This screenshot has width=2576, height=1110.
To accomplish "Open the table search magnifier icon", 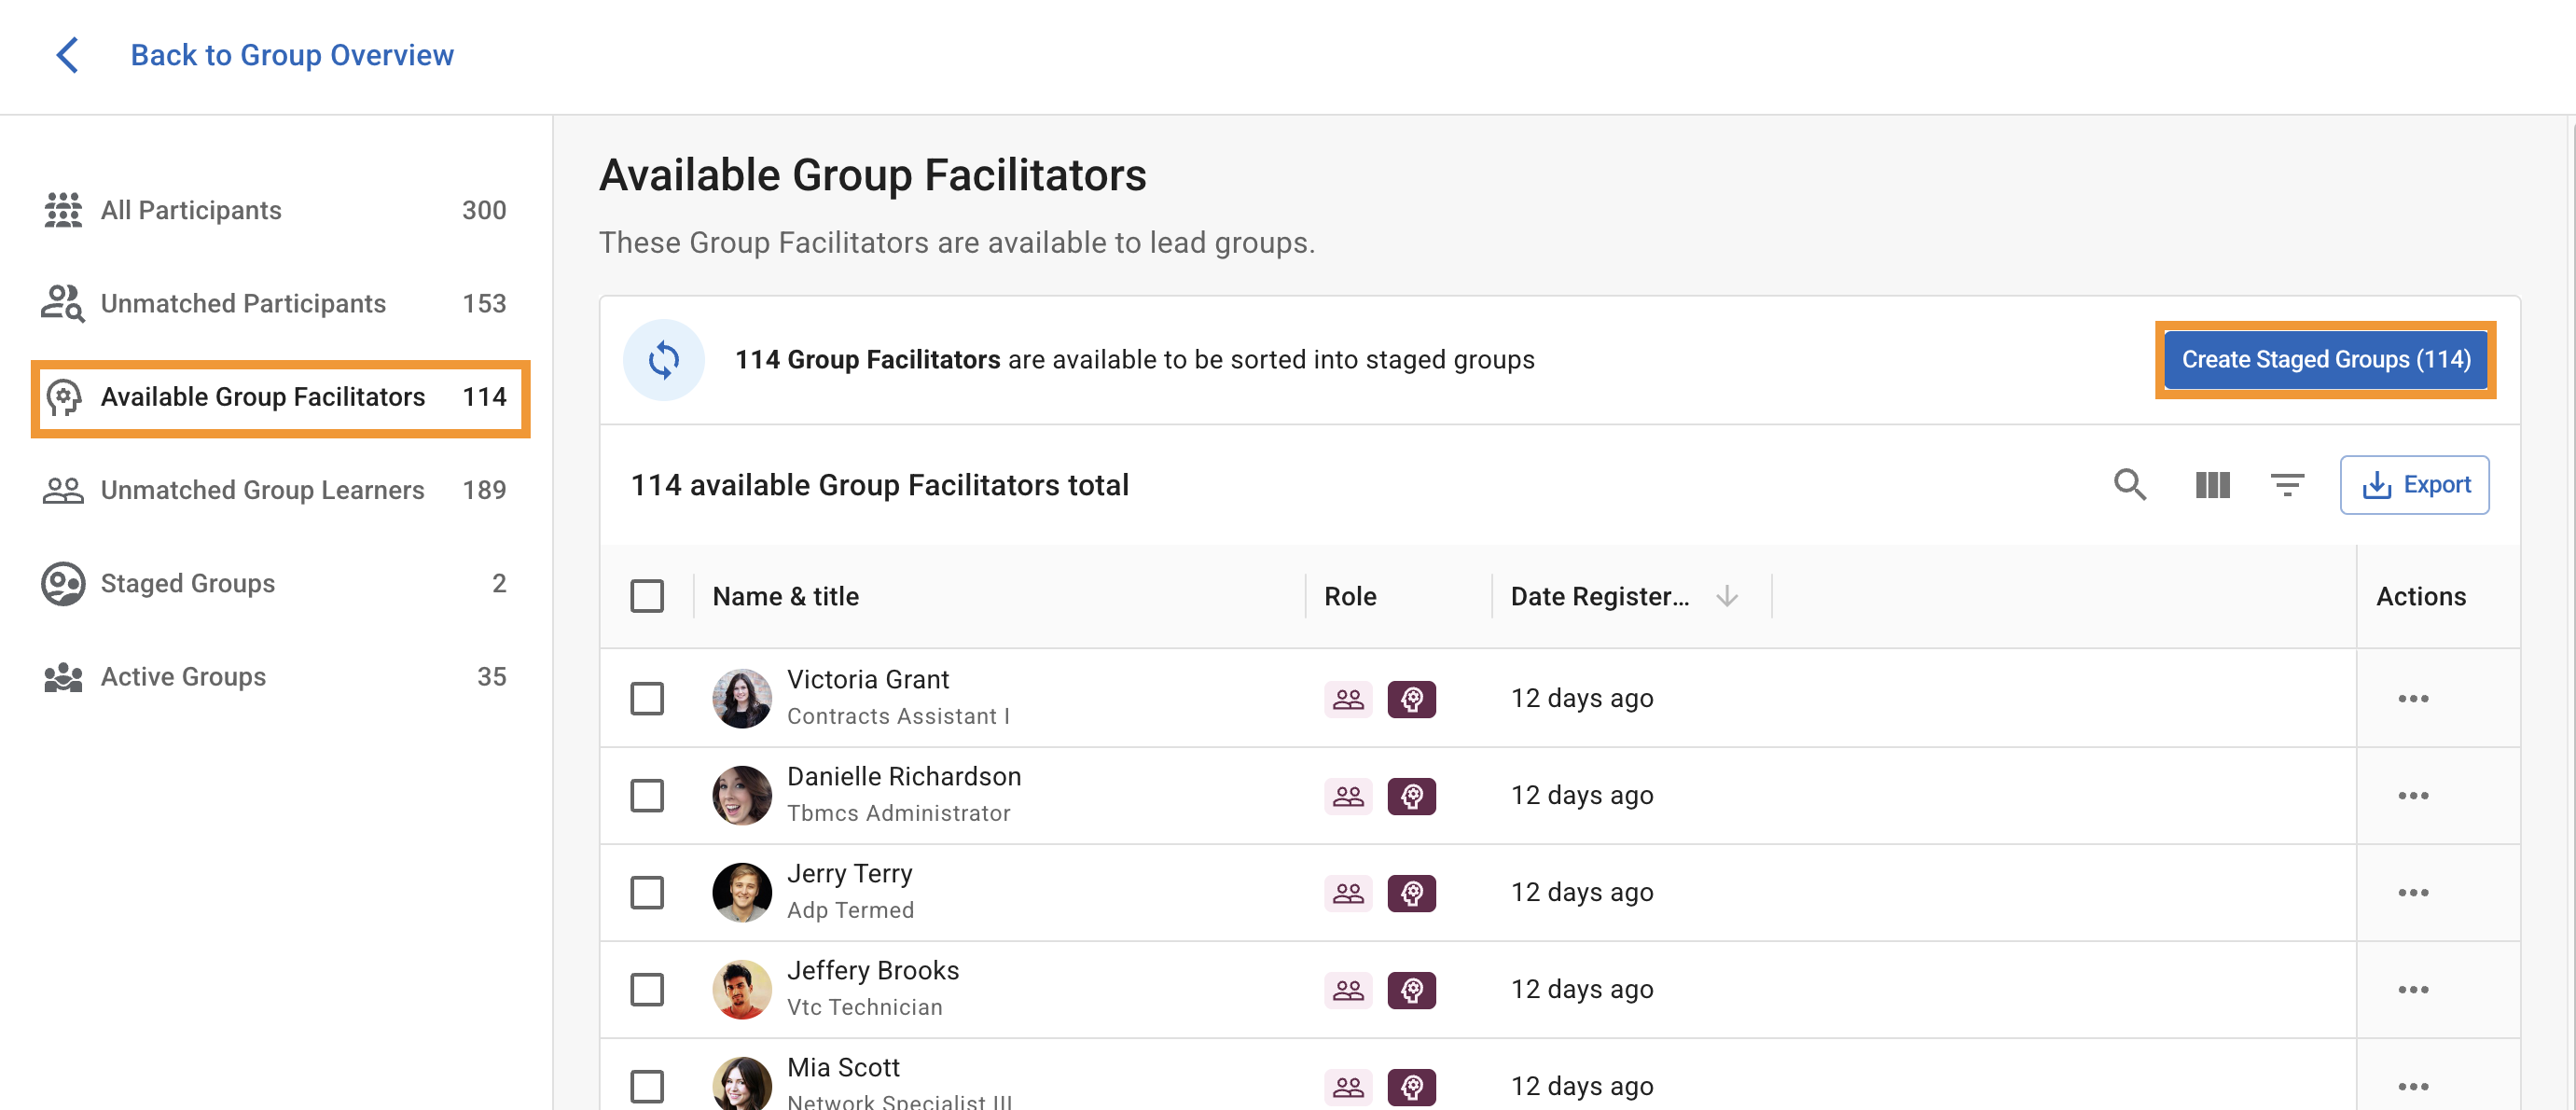I will click(x=2129, y=485).
